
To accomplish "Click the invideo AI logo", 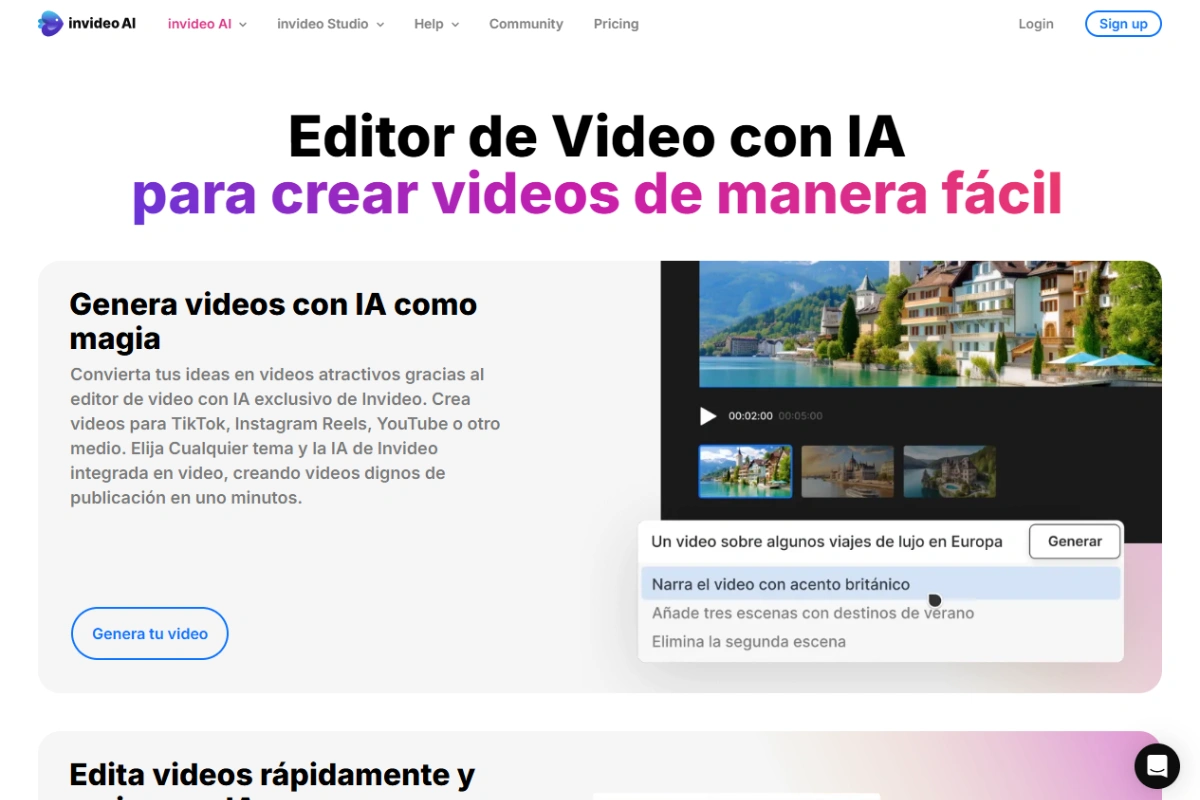I will click(x=87, y=23).
